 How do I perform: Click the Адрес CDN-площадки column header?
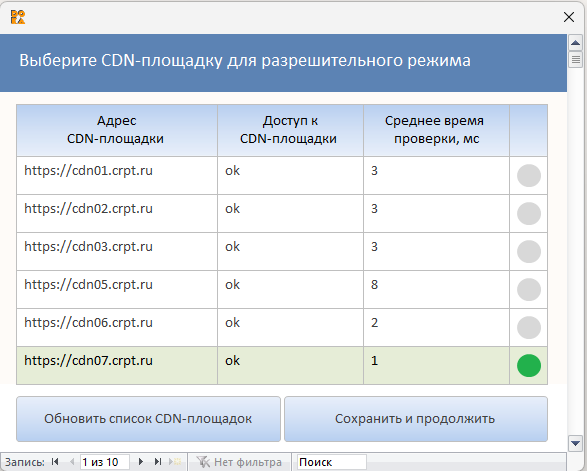click(117, 130)
